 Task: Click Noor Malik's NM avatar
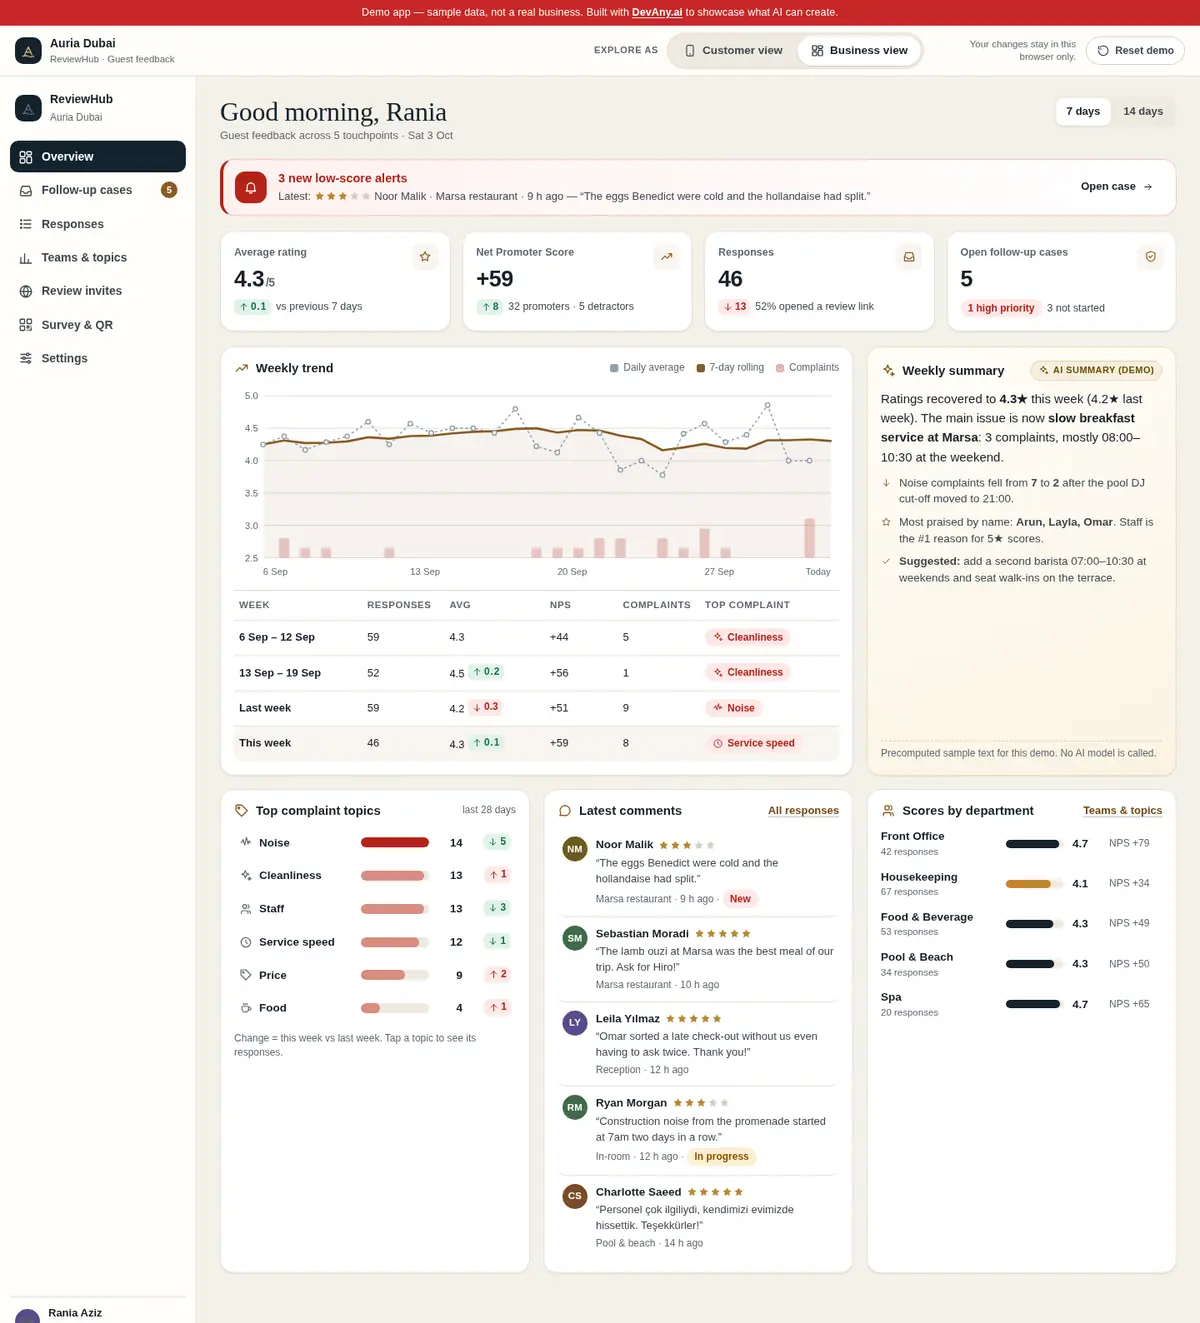pyautogui.click(x=575, y=849)
